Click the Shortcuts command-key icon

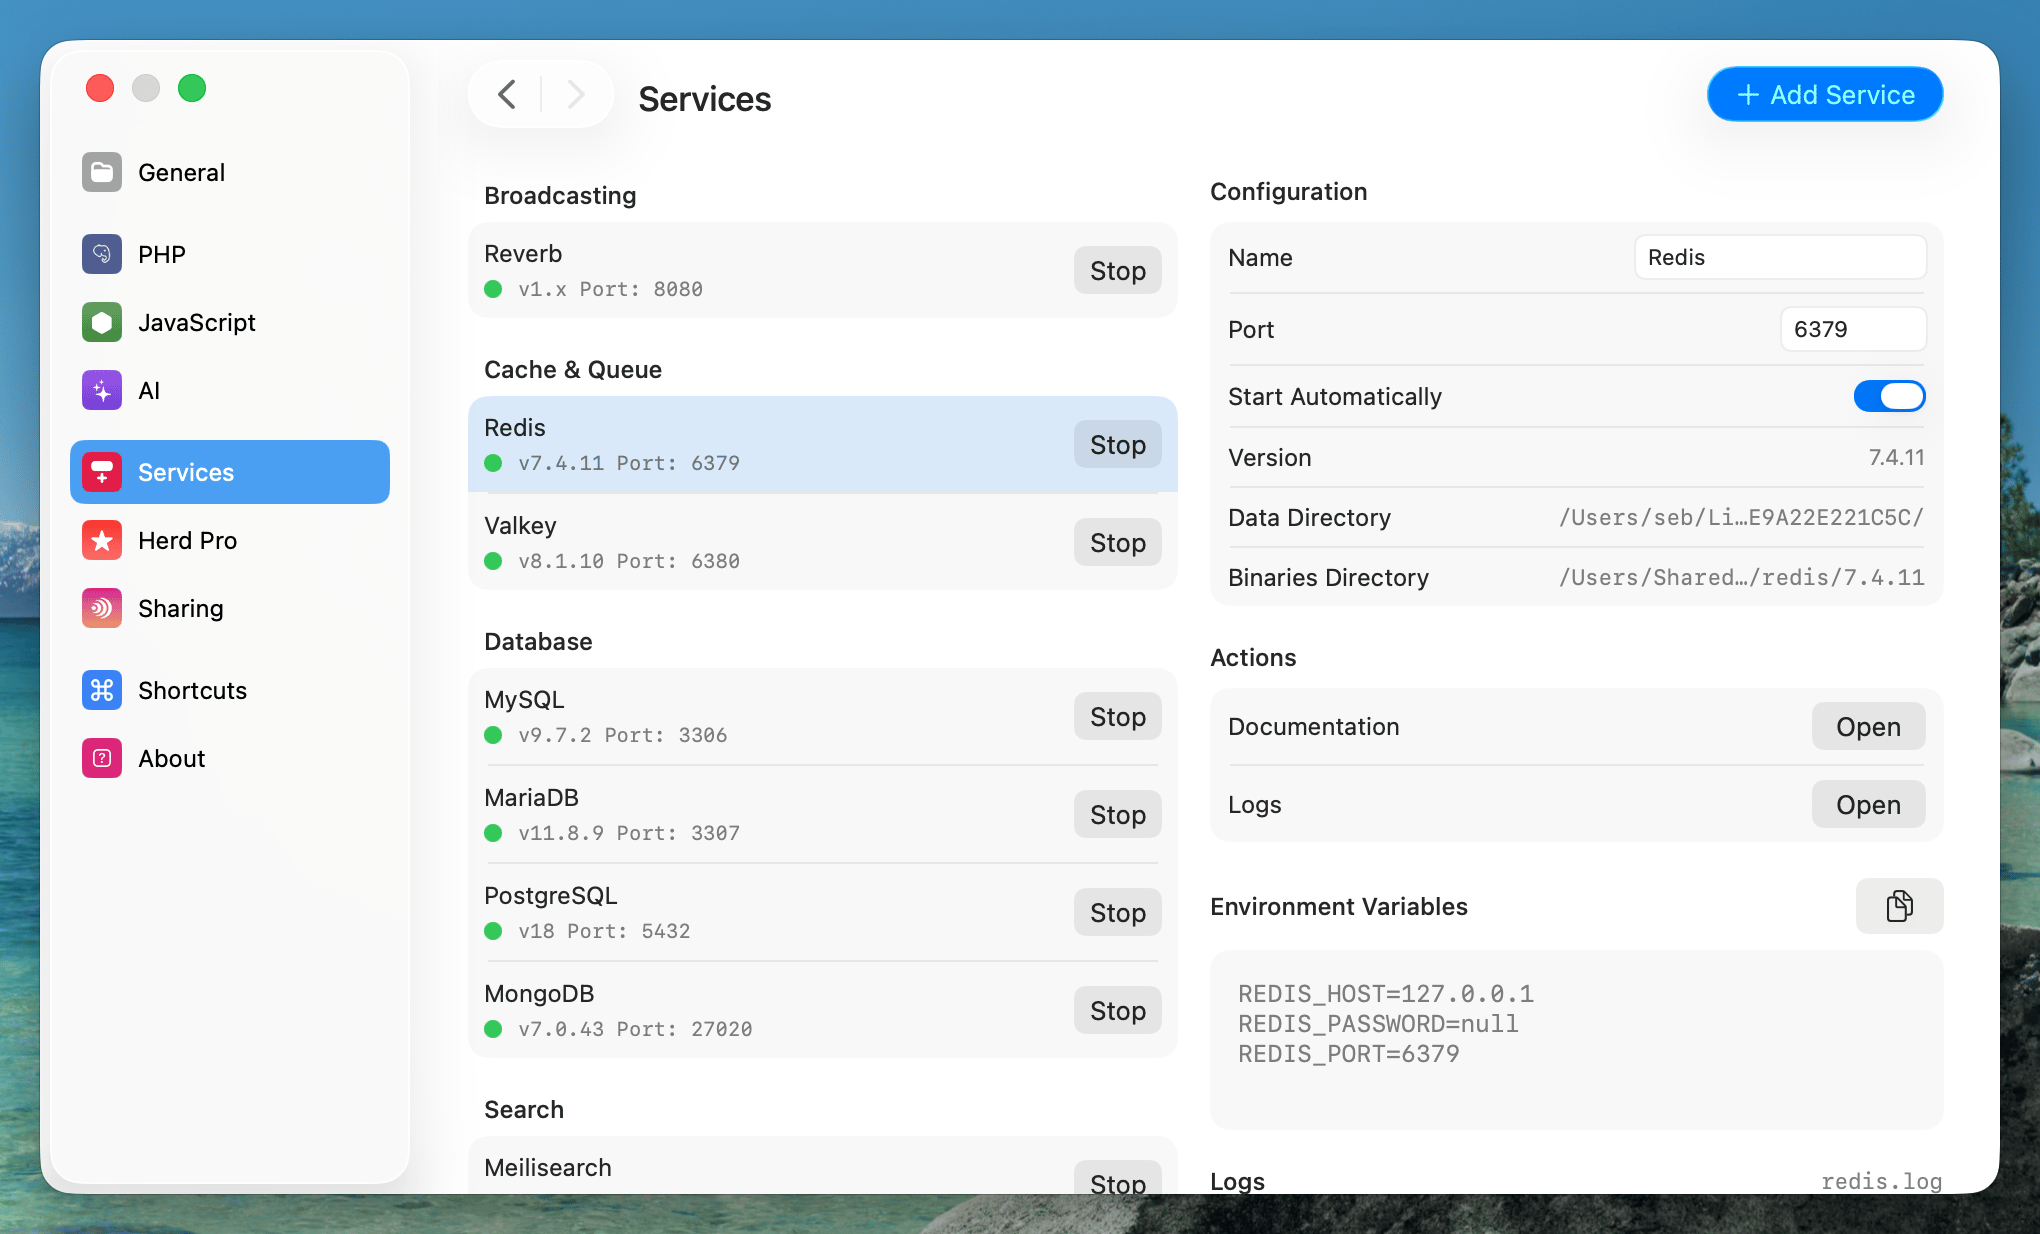[x=102, y=690]
